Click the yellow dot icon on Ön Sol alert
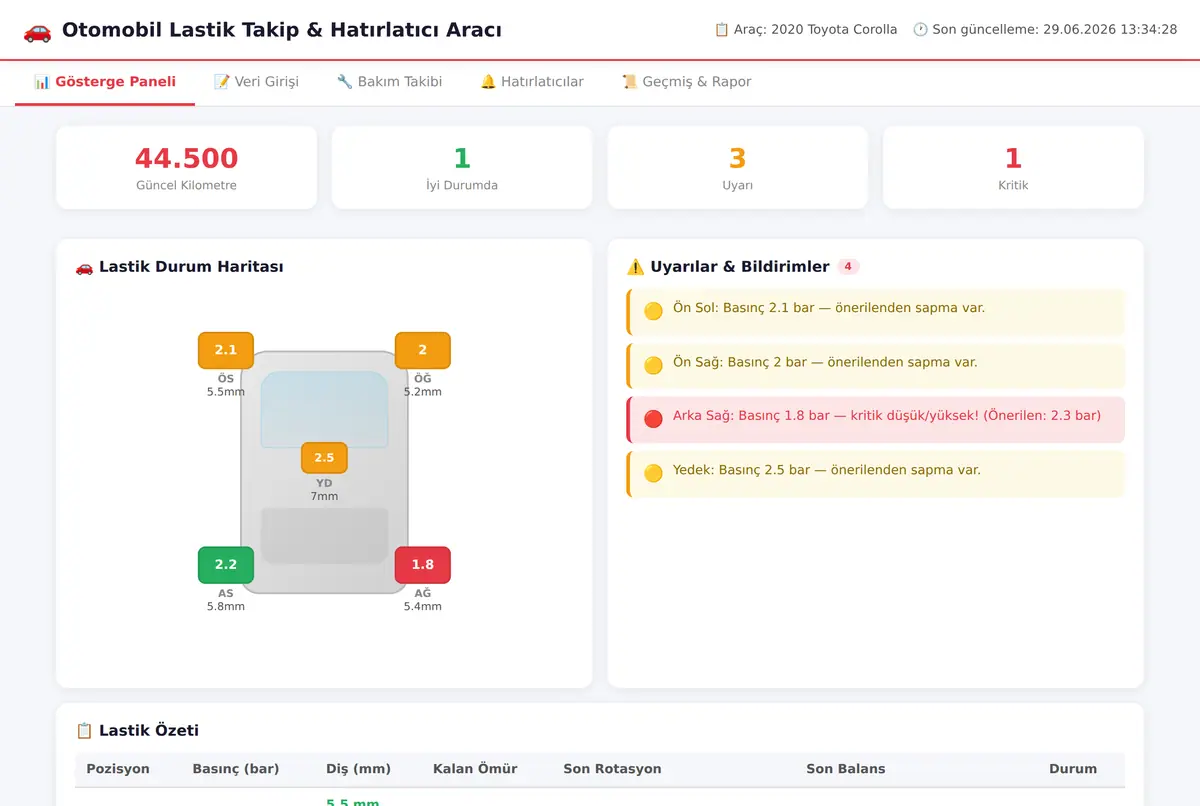 [x=653, y=311]
